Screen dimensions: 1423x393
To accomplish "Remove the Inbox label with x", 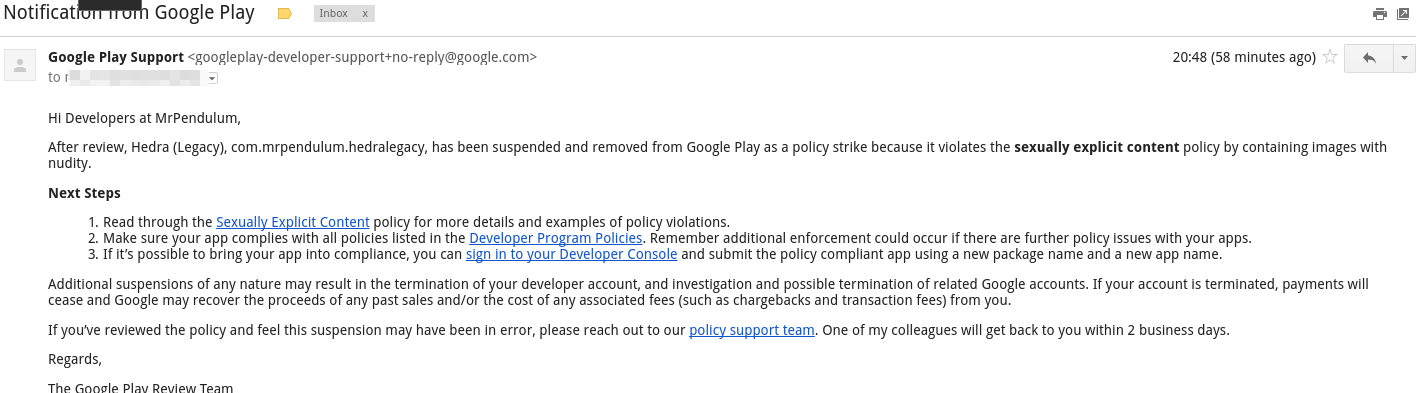I will 365,14.
